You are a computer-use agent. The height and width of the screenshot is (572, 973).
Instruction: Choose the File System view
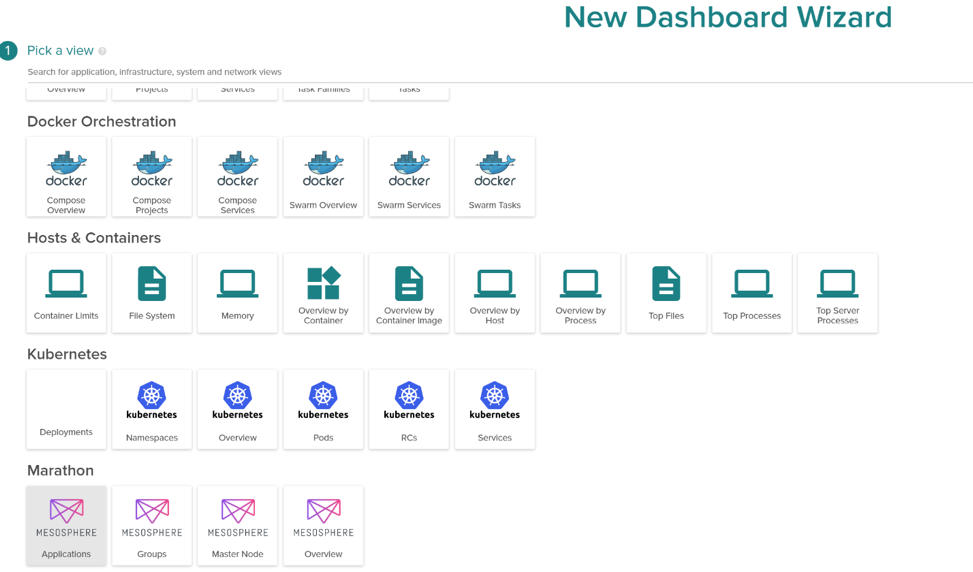(x=152, y=293)
